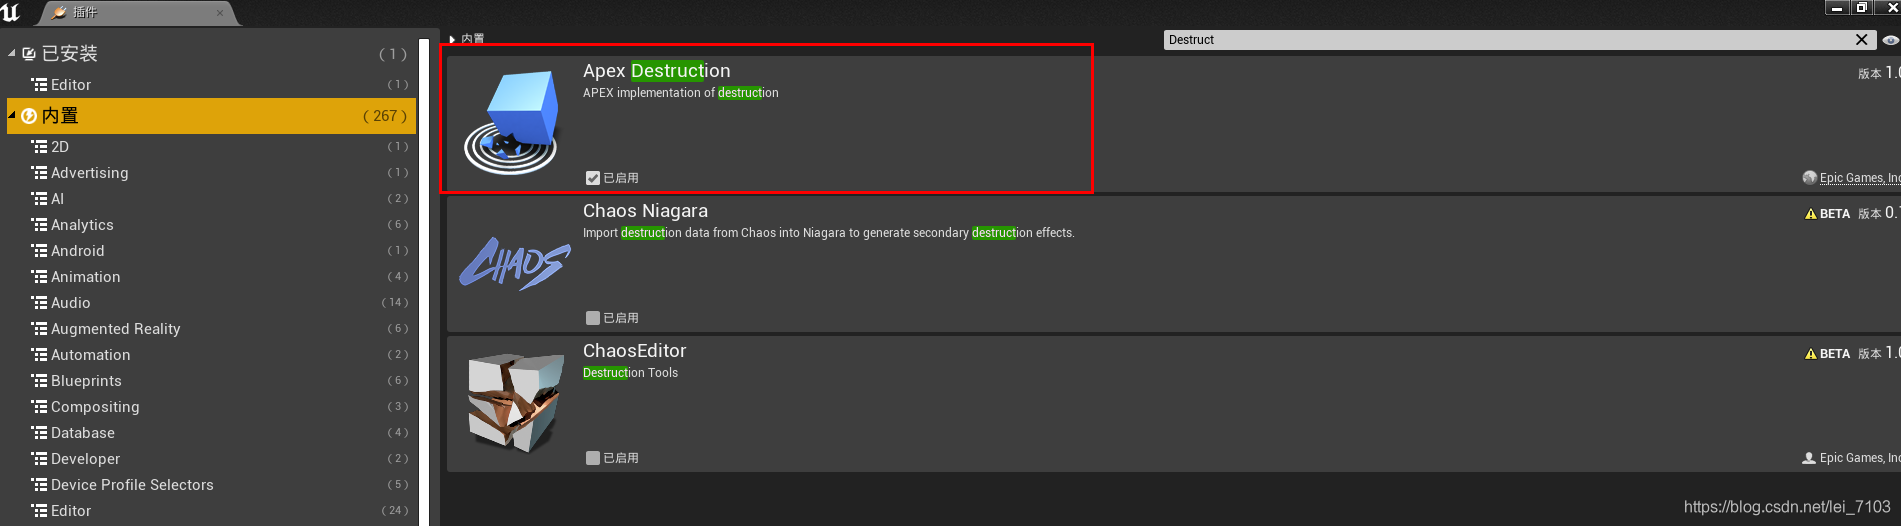Click the 内置 breadcrumb at top
The image size is (1901, 526).
pos(472,39)
